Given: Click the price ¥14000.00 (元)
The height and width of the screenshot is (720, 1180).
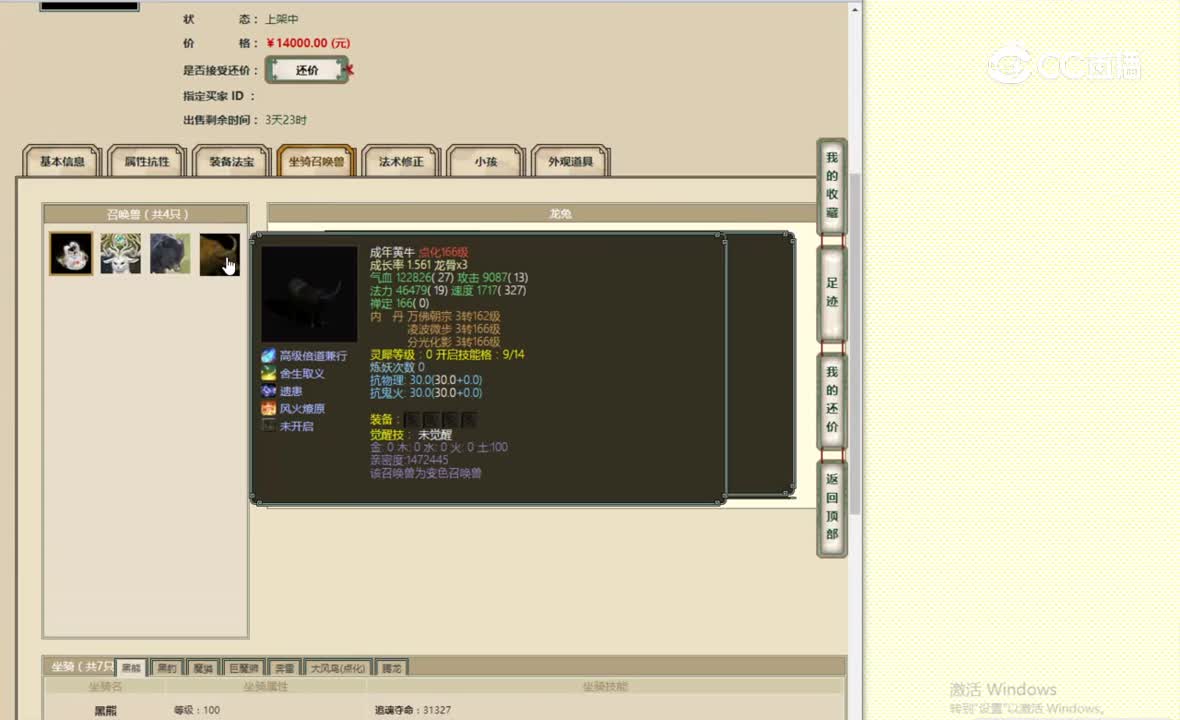Looking at the screenshot, I should [309, 43].
